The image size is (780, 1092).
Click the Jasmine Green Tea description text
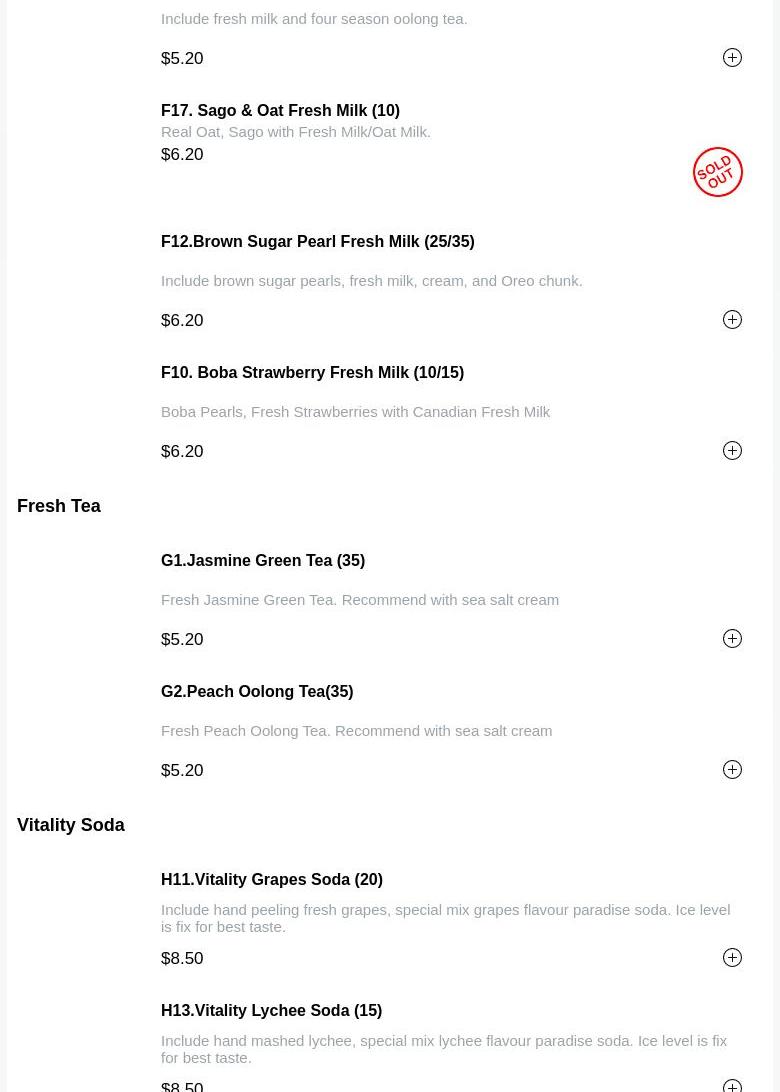360,600
